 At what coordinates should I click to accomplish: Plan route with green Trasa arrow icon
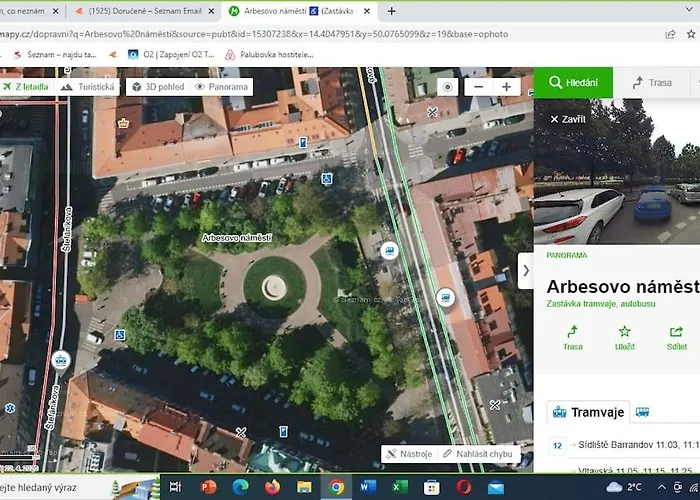click(572, 337)
